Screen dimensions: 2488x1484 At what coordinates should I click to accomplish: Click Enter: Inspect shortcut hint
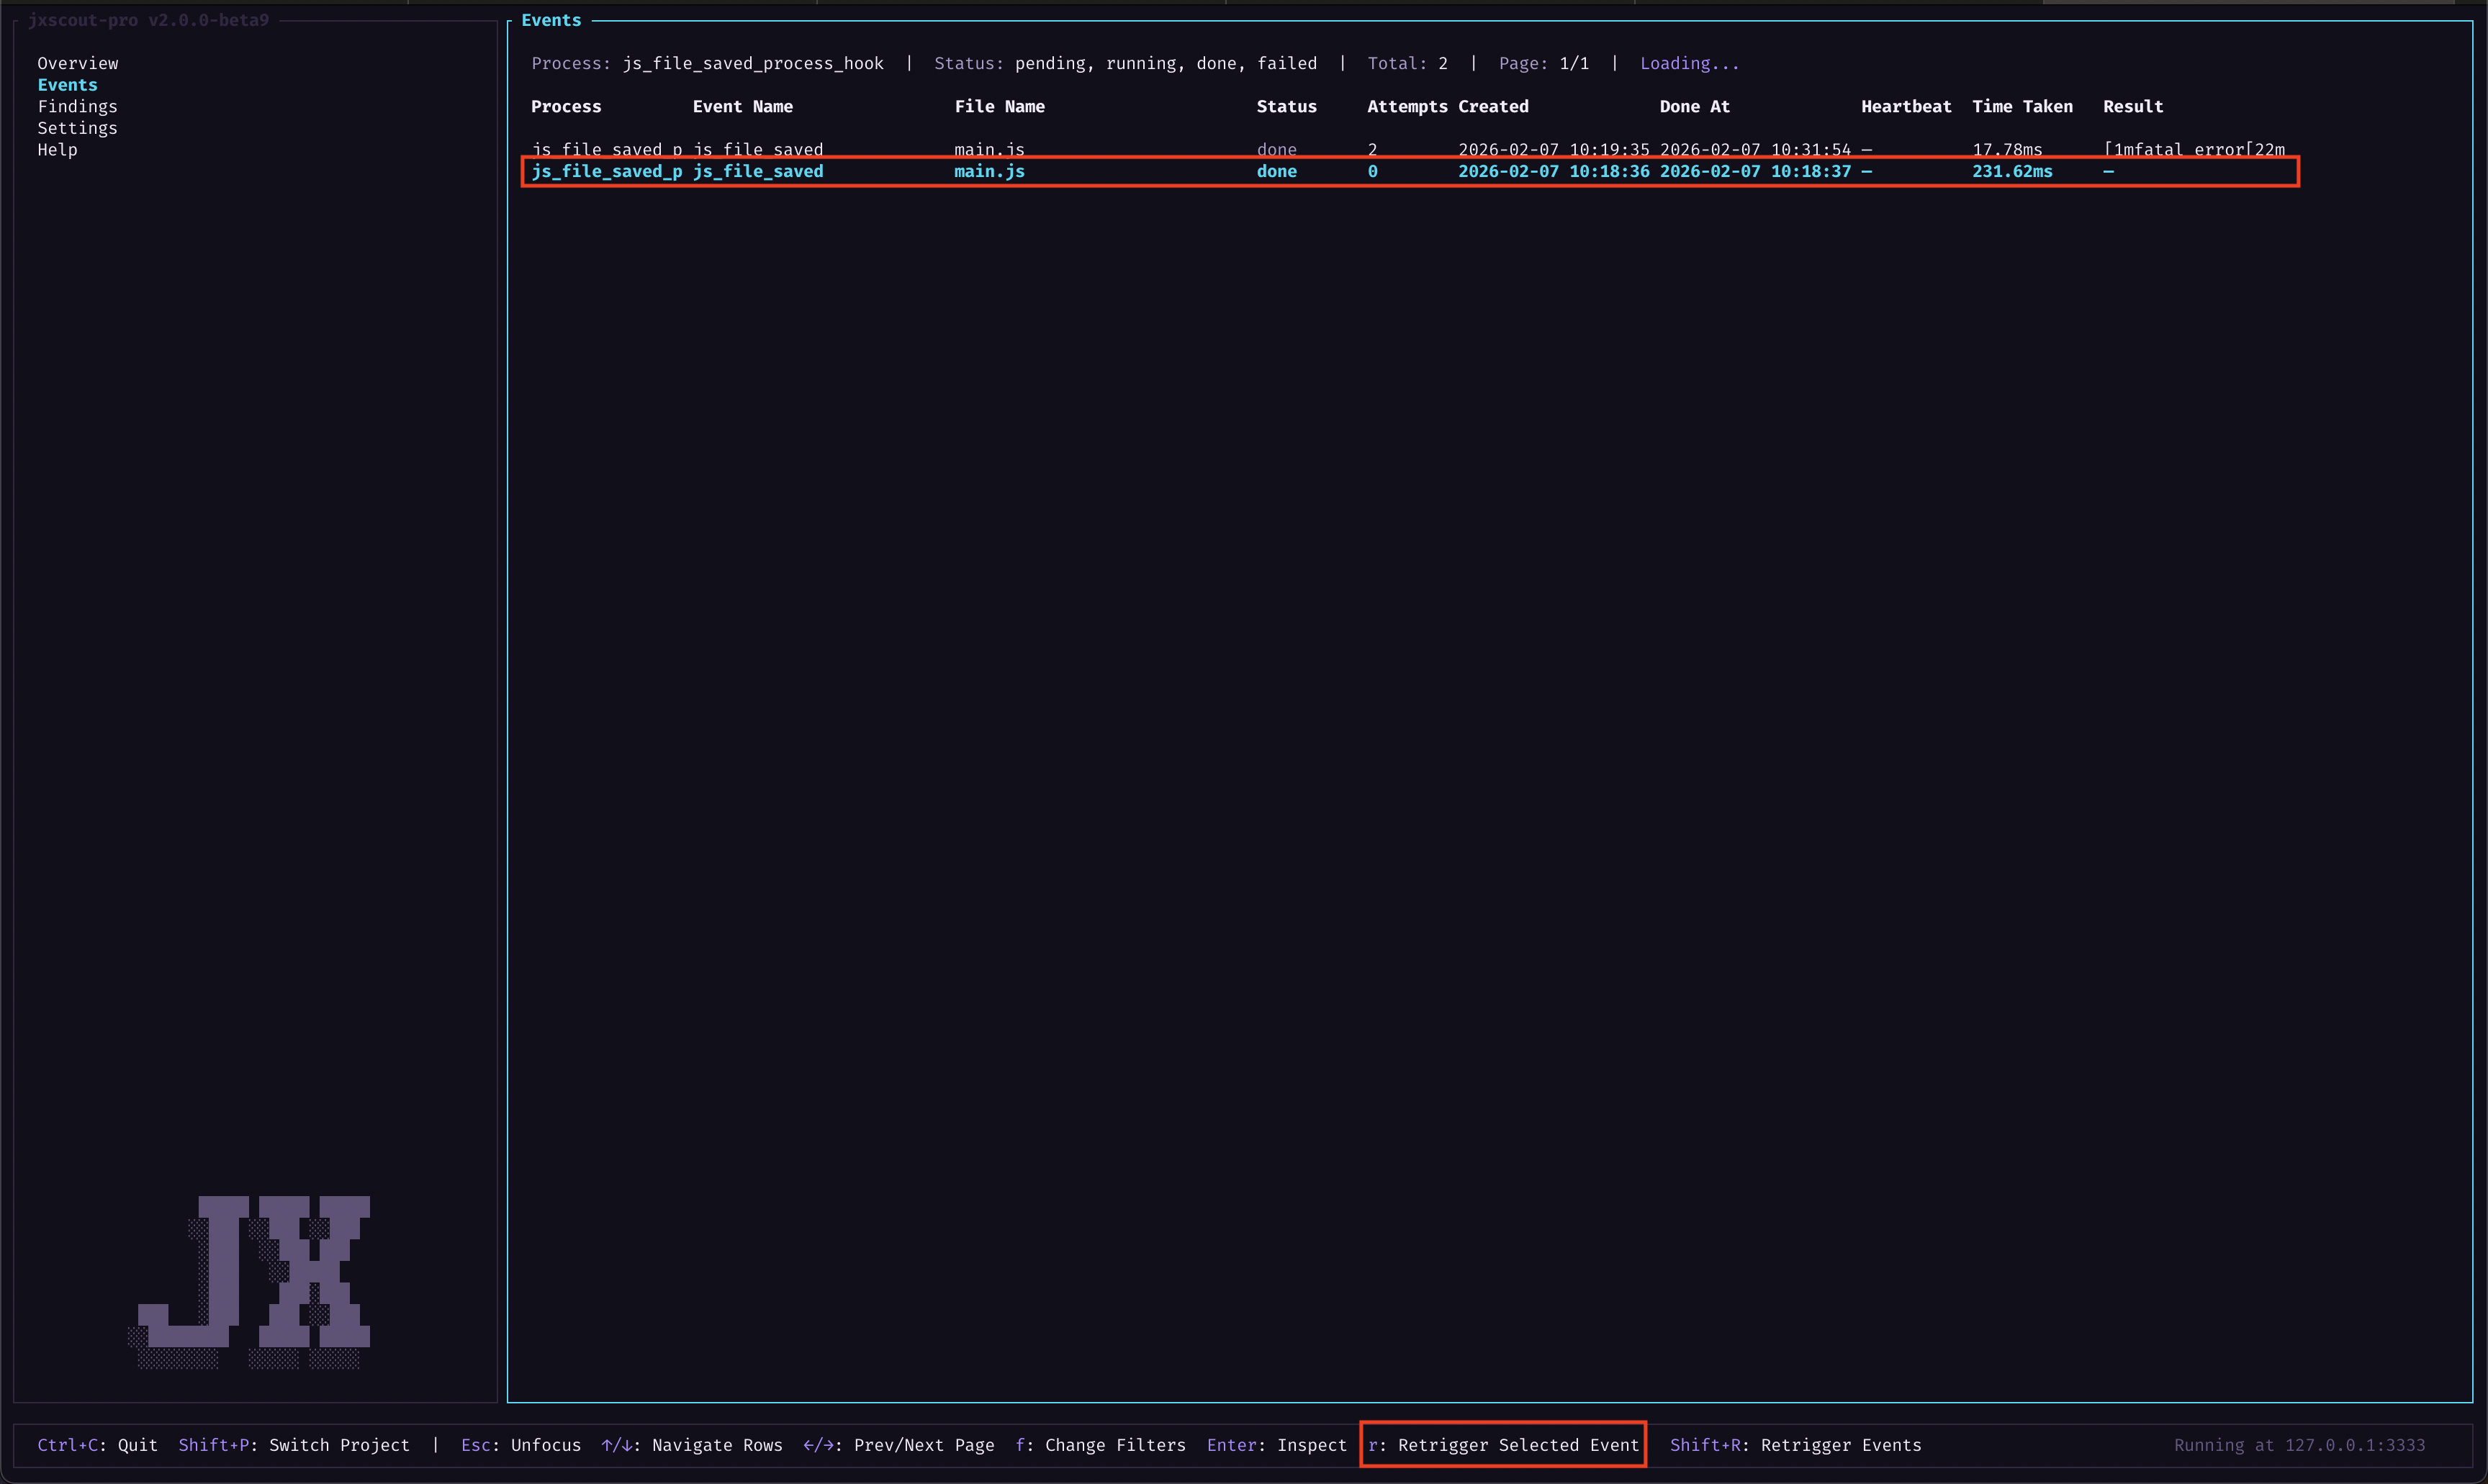[x=1277, y=1445]
